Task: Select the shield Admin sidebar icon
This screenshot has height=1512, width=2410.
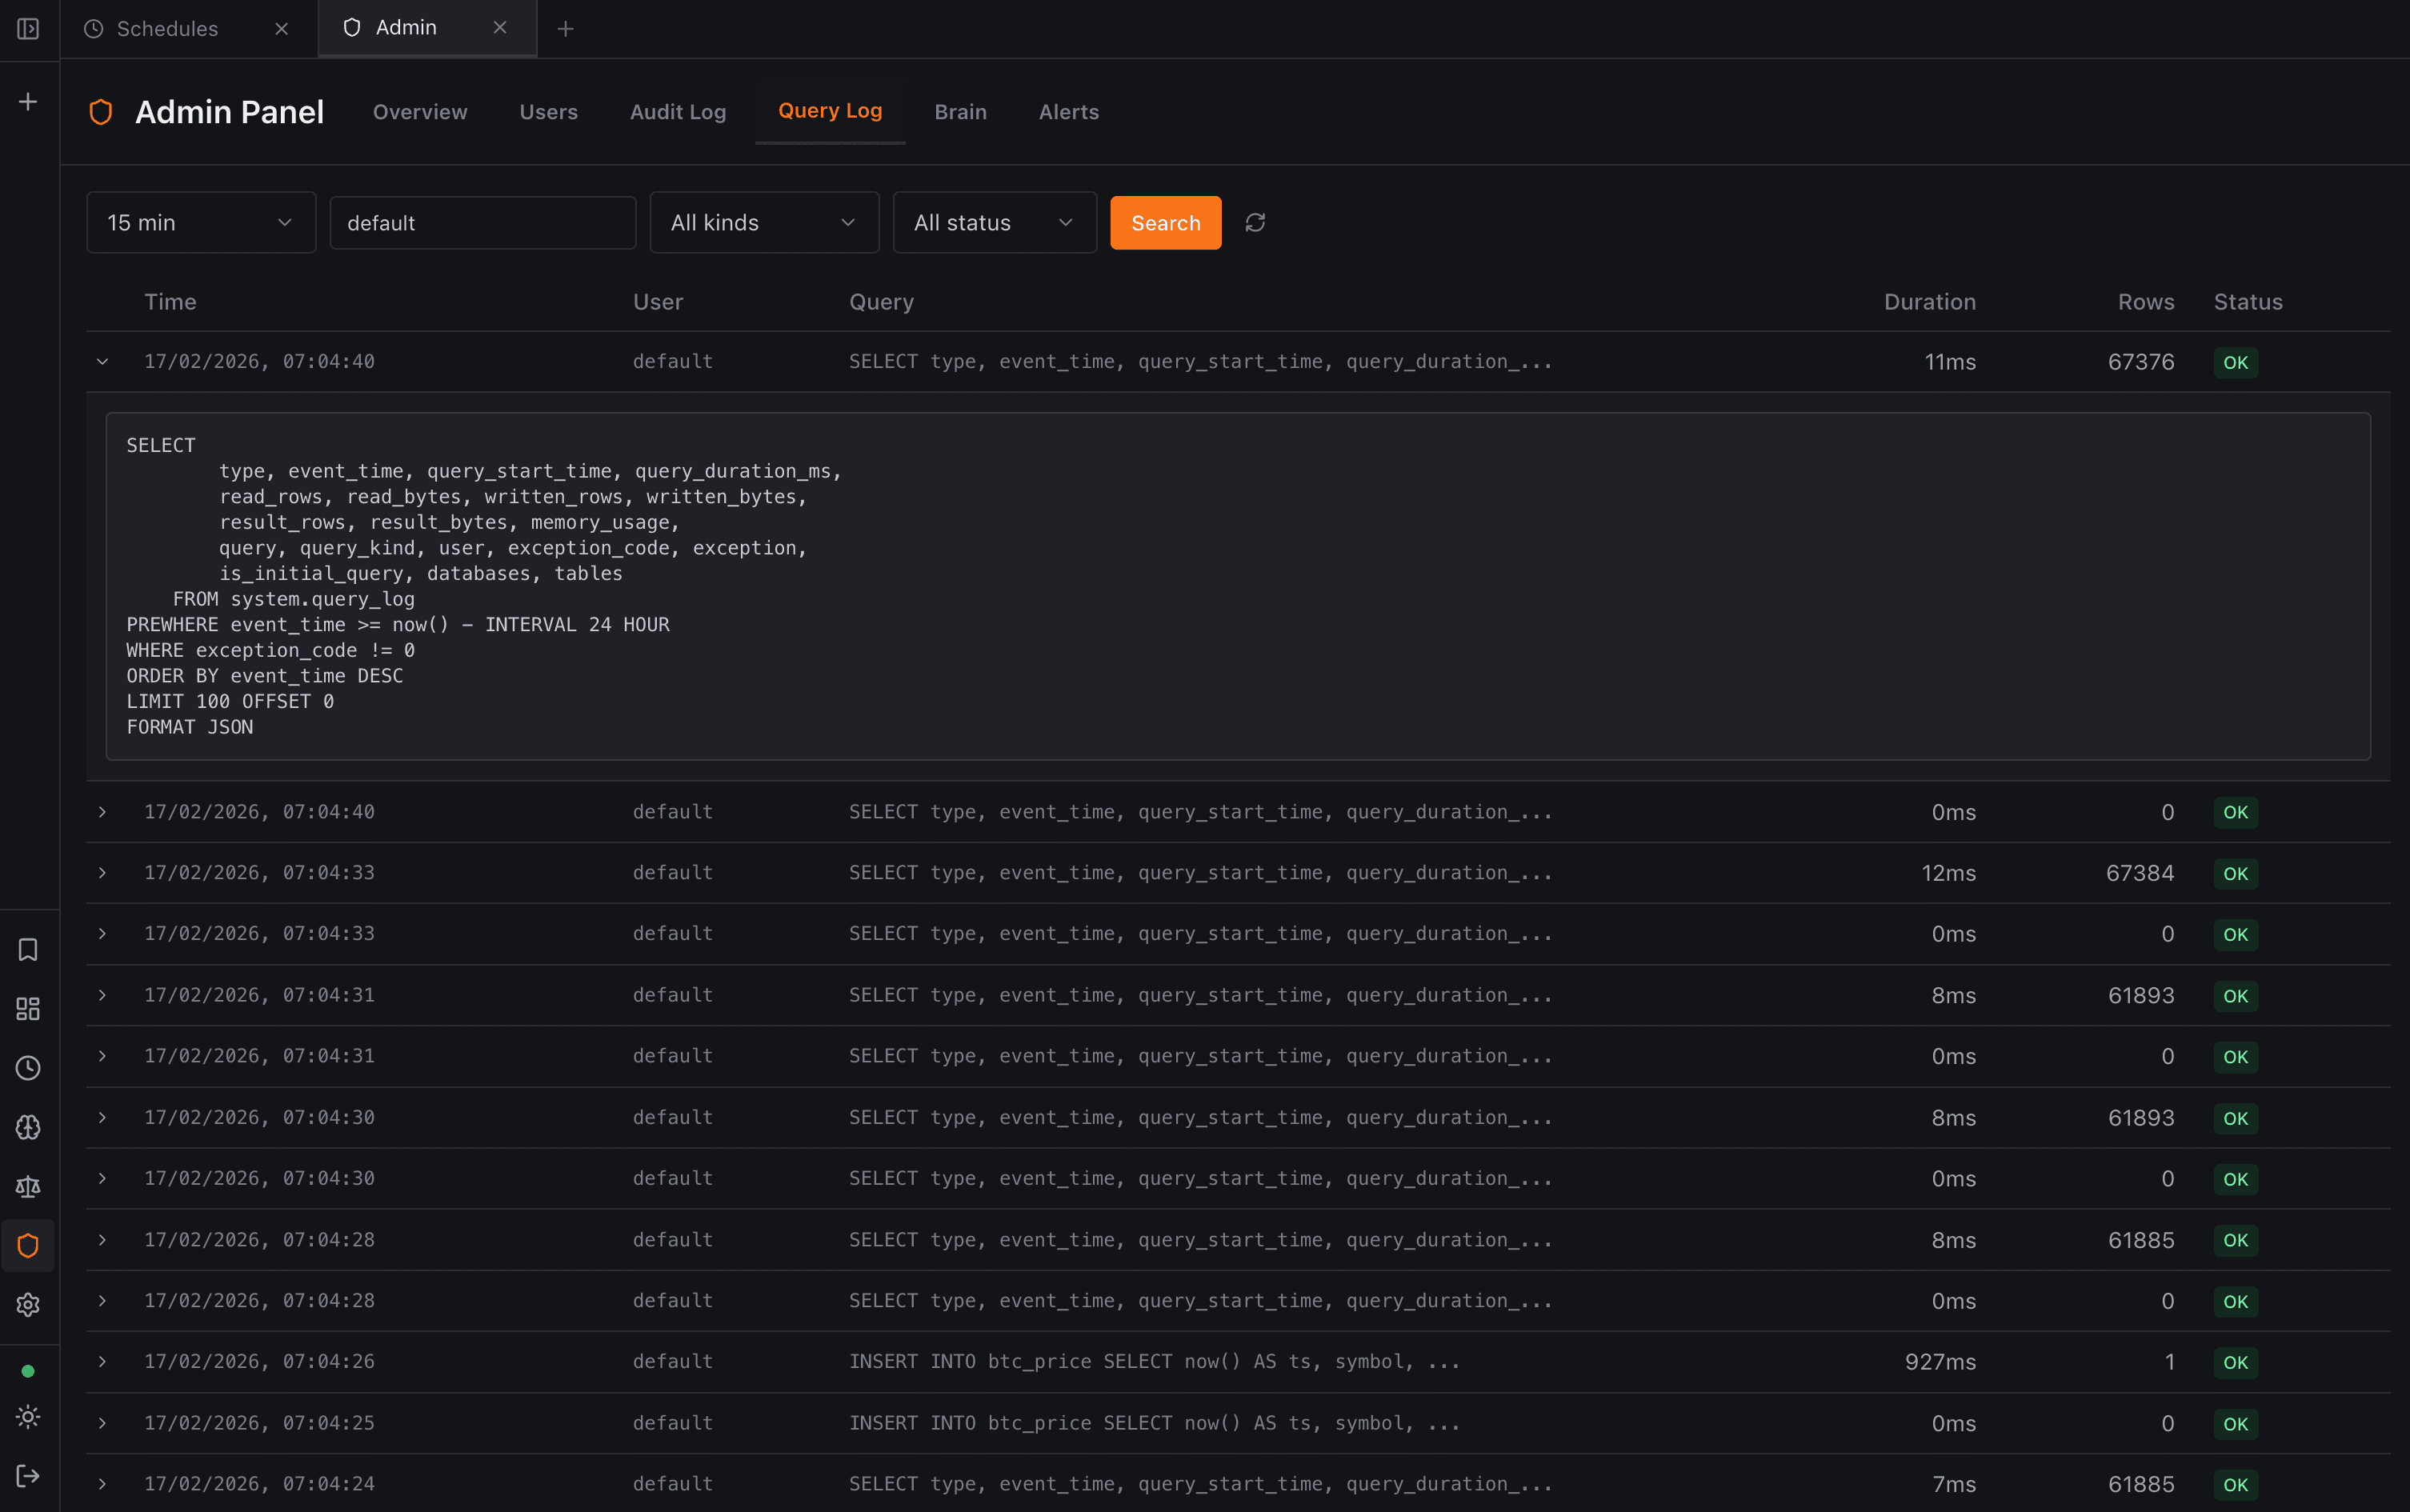Action: 27,1245
